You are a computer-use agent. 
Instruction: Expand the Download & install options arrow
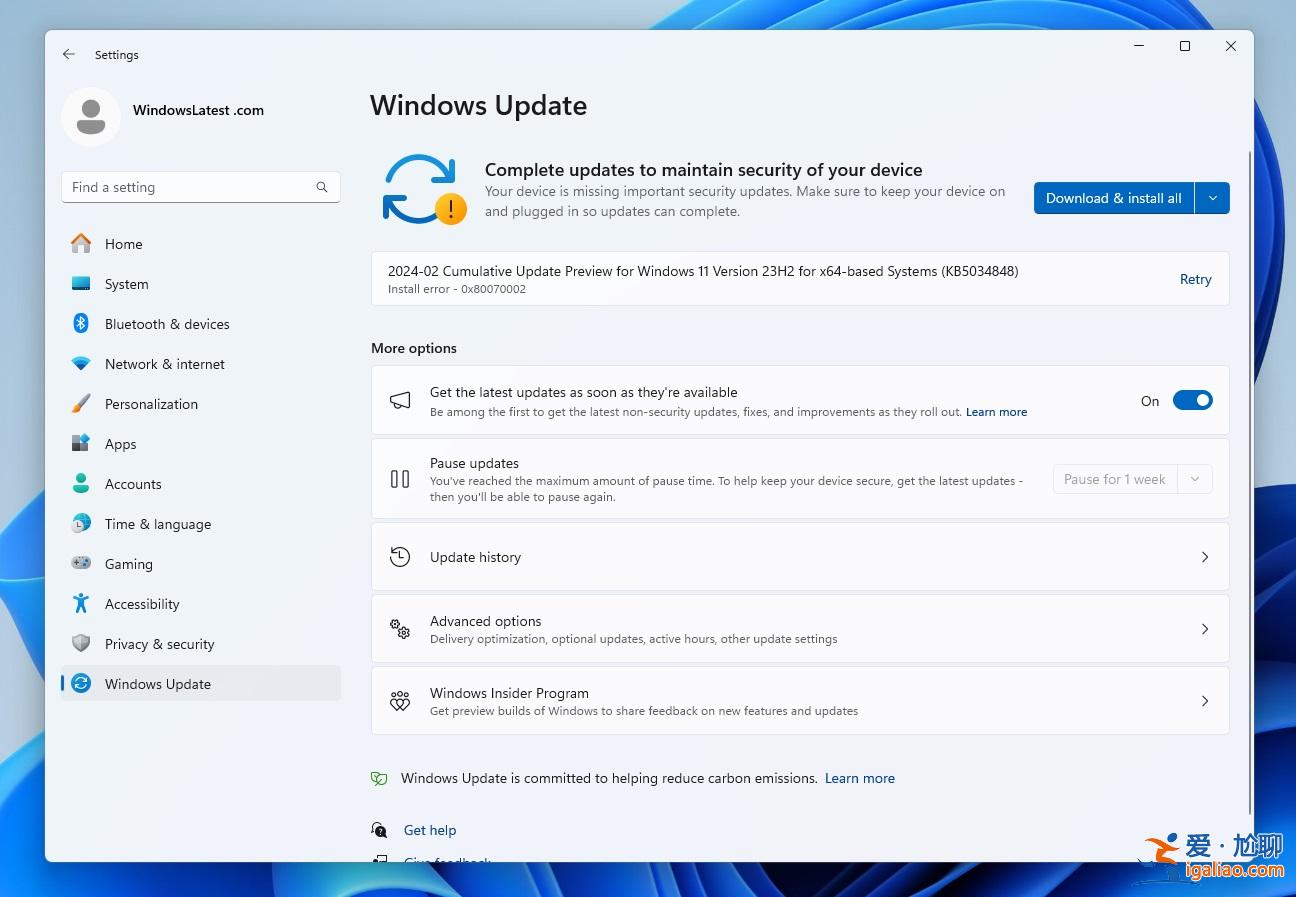point(1212,198)
